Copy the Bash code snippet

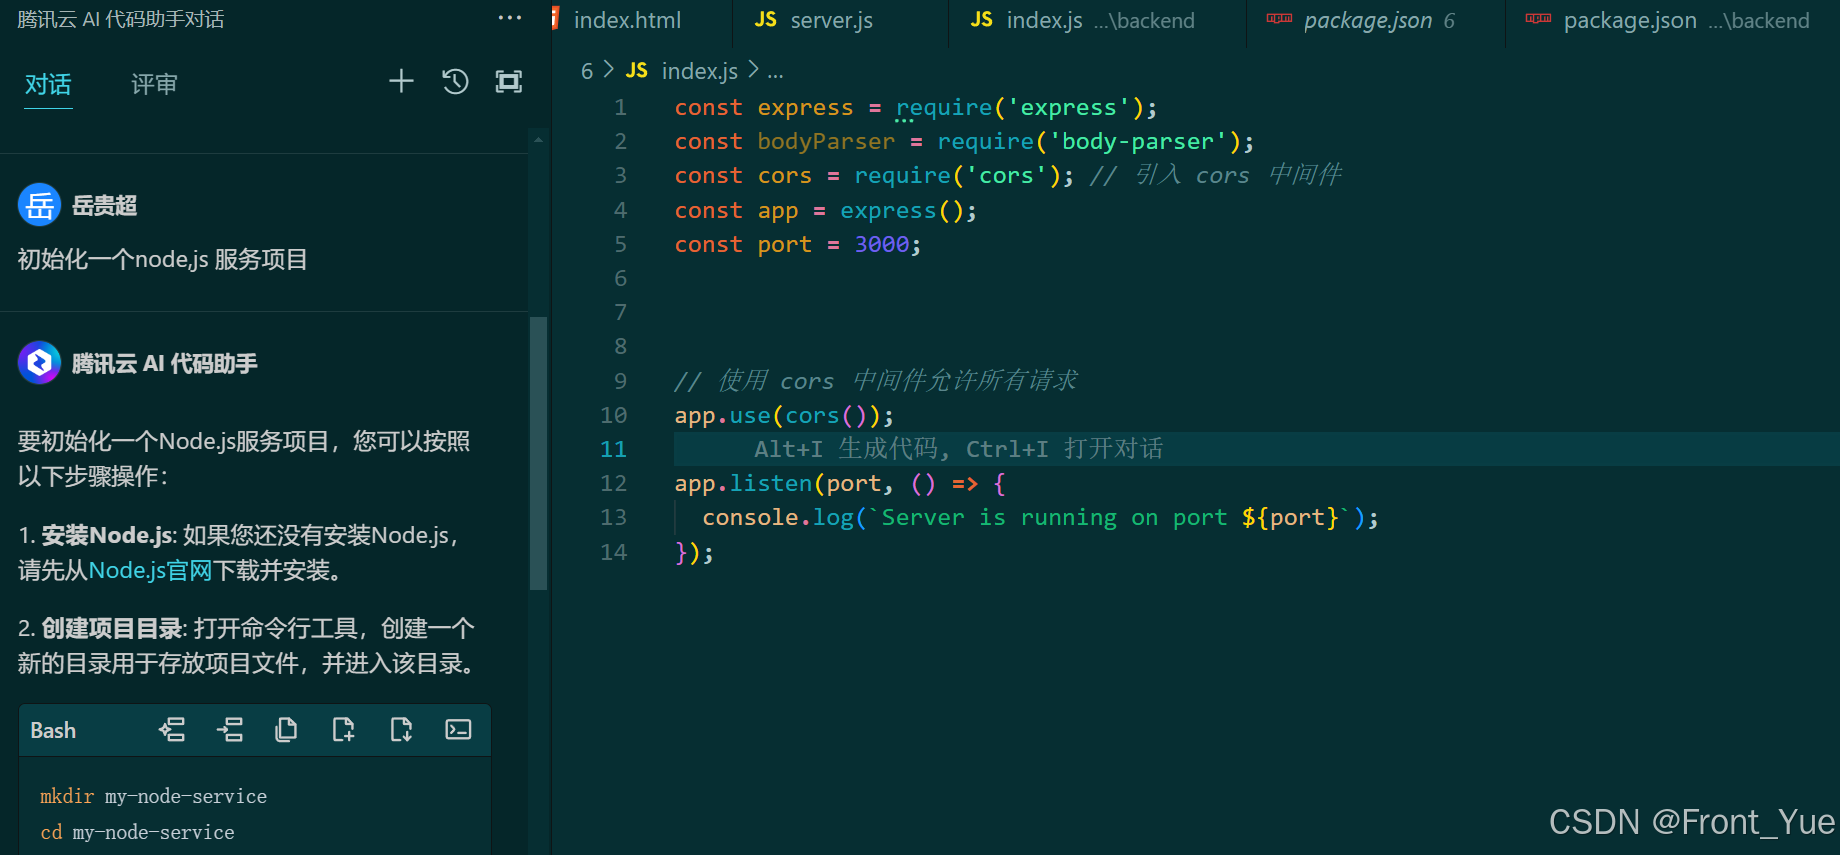286,730
